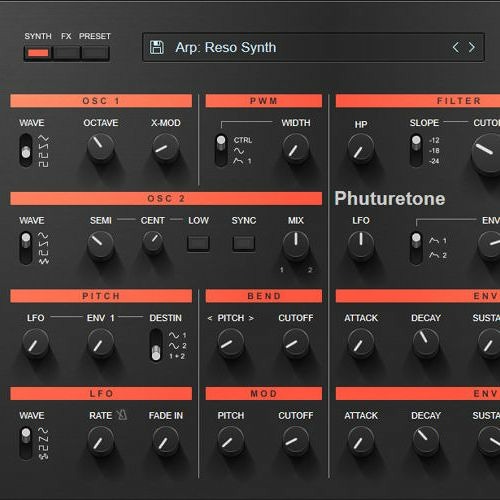Viewport: 500px width, 500px height.
Task: Click the OSC 2 MIX knob
Action: (296, 245)
